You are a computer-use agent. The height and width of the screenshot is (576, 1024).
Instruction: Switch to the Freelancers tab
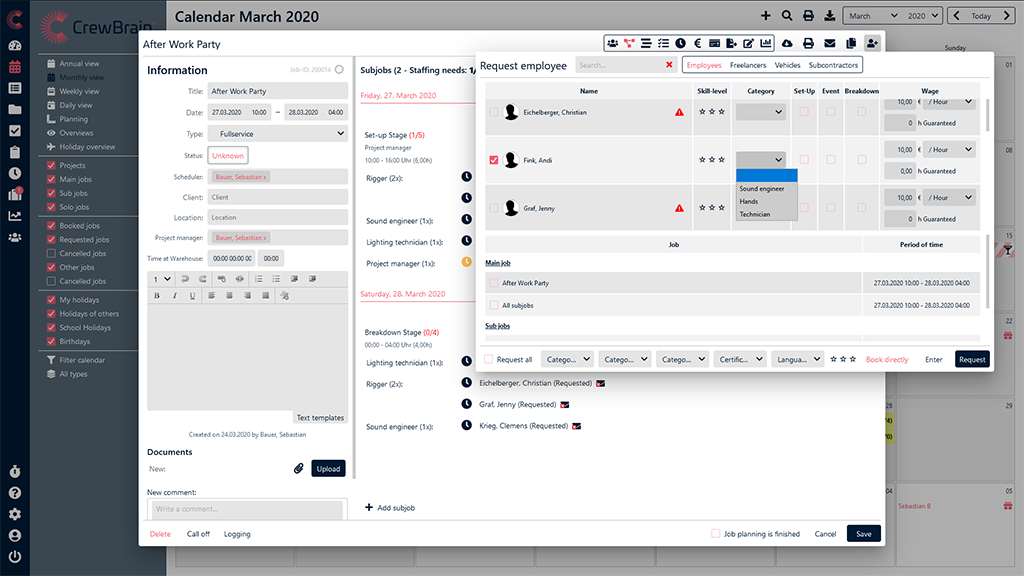[x=747, y=65]
